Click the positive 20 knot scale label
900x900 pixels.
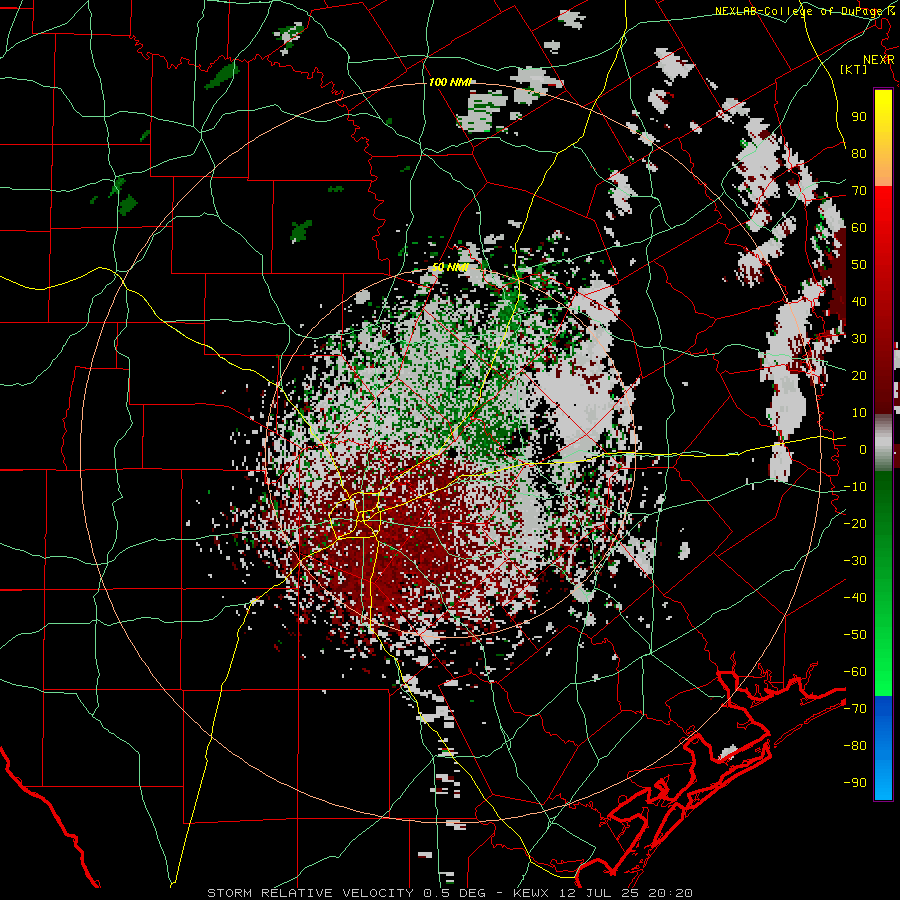point(859,375)
